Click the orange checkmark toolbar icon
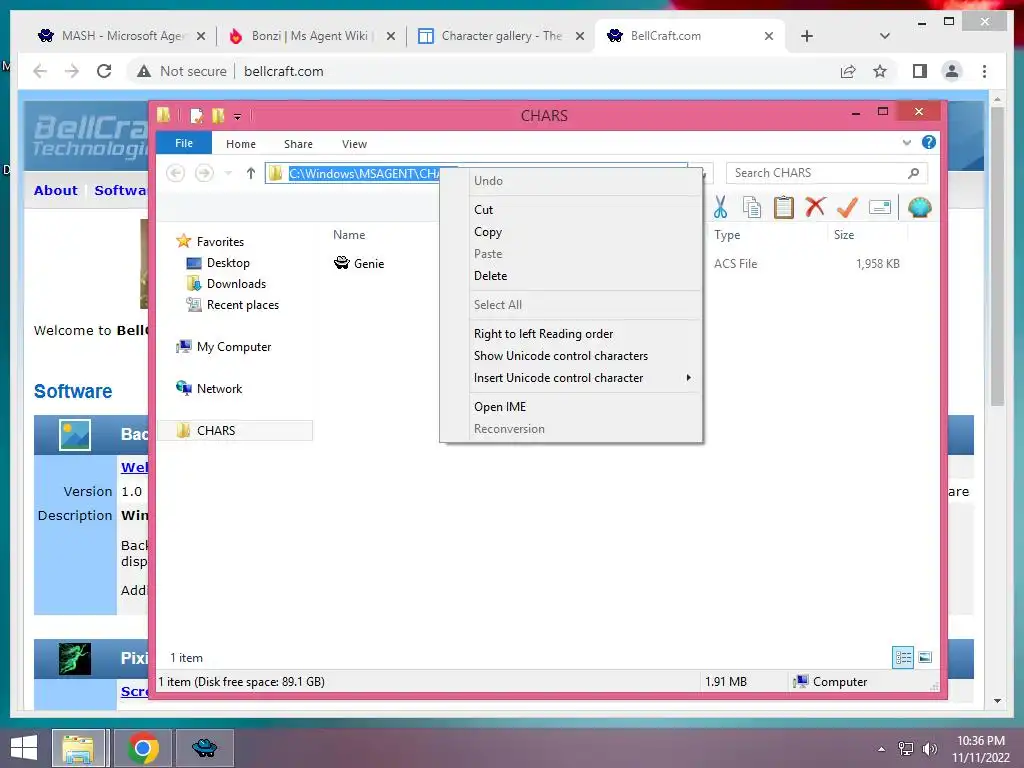 tap(847, 207)
